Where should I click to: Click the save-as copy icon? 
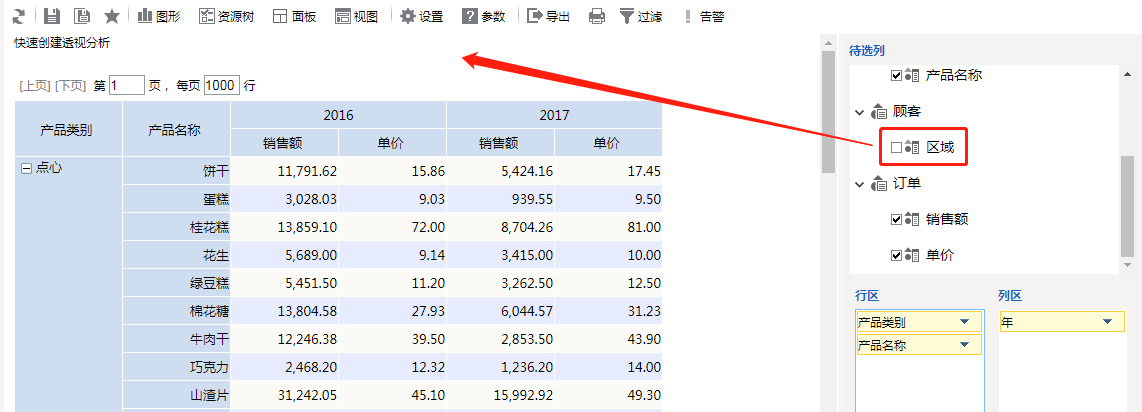coord(83,16)
